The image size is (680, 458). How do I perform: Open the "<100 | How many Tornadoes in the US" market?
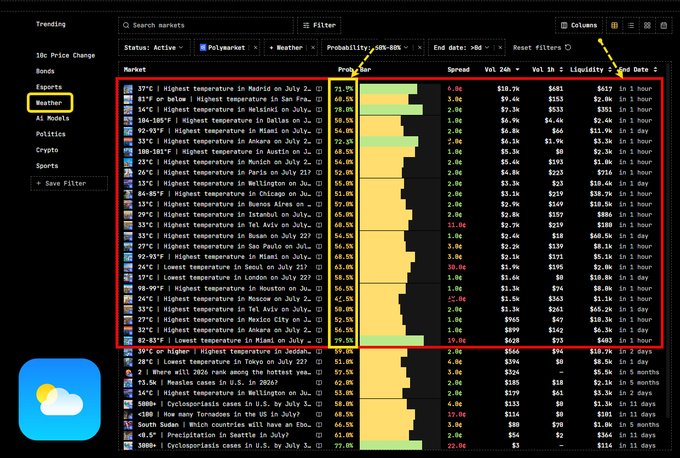(x=217, y=415)
